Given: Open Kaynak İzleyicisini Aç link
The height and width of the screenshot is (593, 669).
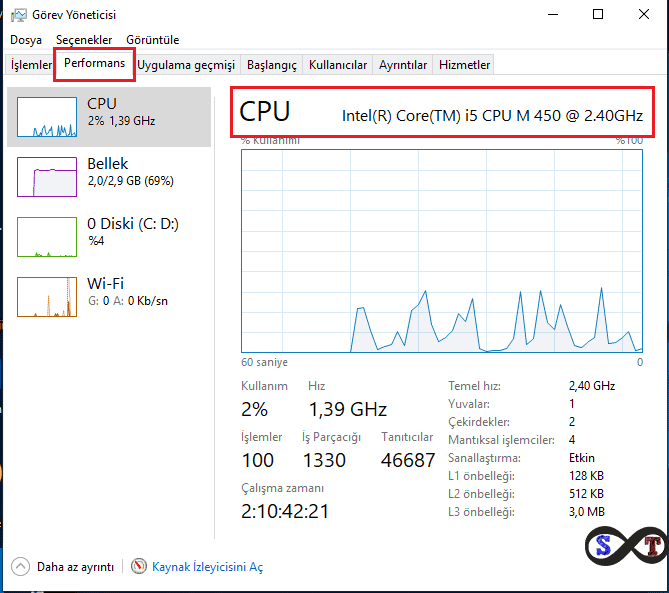Looking at the screenshot, I should click(207, 567).
